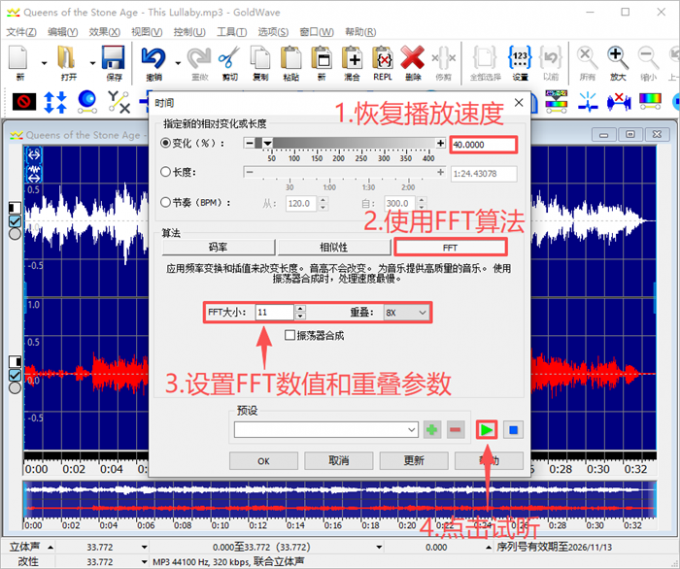Open the View menu
The image size is (680, 569).
coord(147,32)
